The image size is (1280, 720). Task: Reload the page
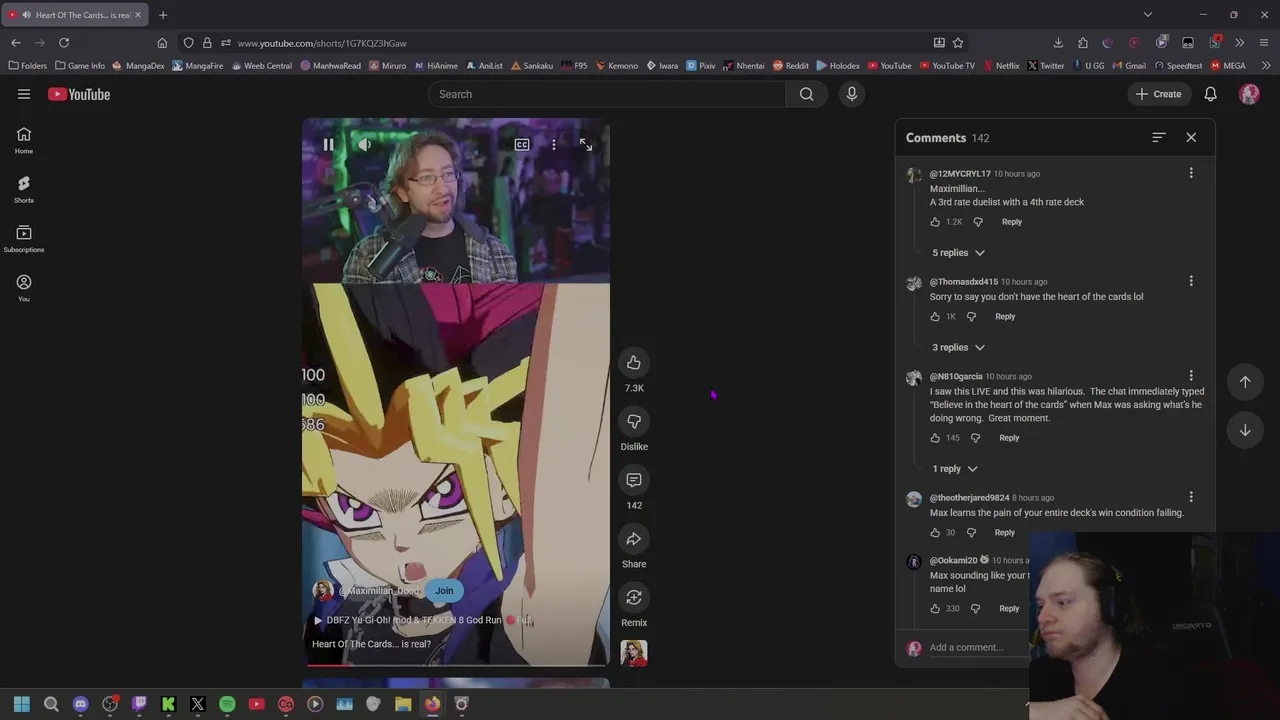click(x=63, y=43)
